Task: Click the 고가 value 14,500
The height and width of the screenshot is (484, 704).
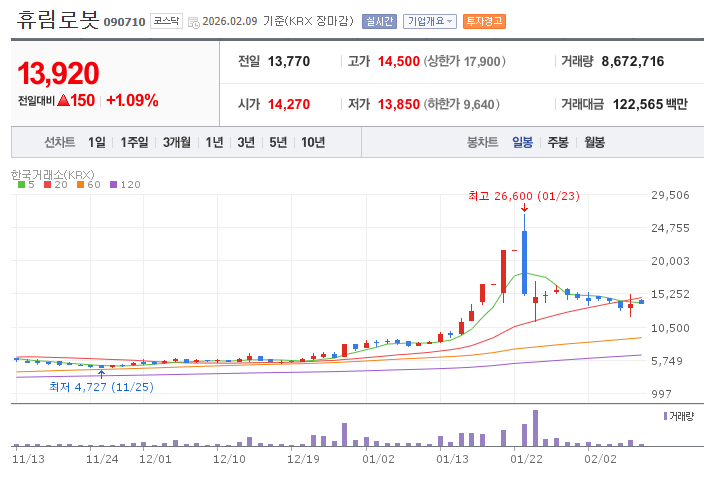Action: (399, 61)
